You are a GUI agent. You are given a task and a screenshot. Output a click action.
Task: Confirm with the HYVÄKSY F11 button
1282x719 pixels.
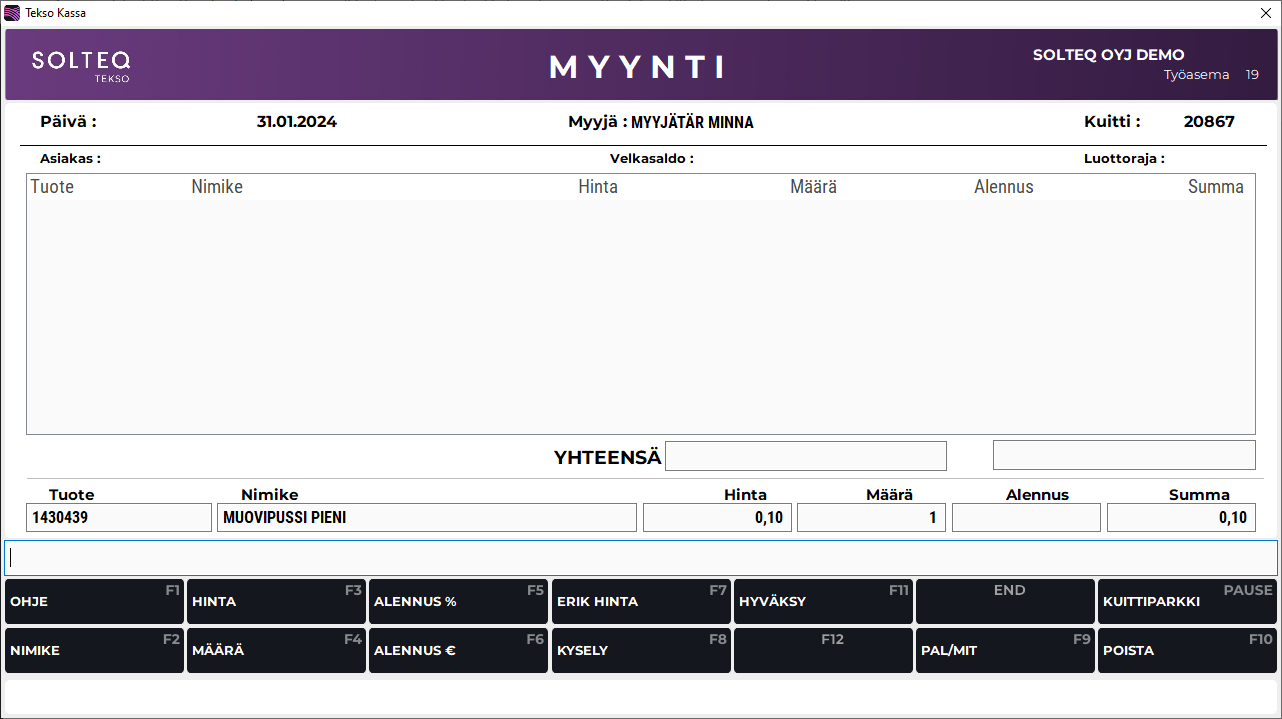[823, 601]
